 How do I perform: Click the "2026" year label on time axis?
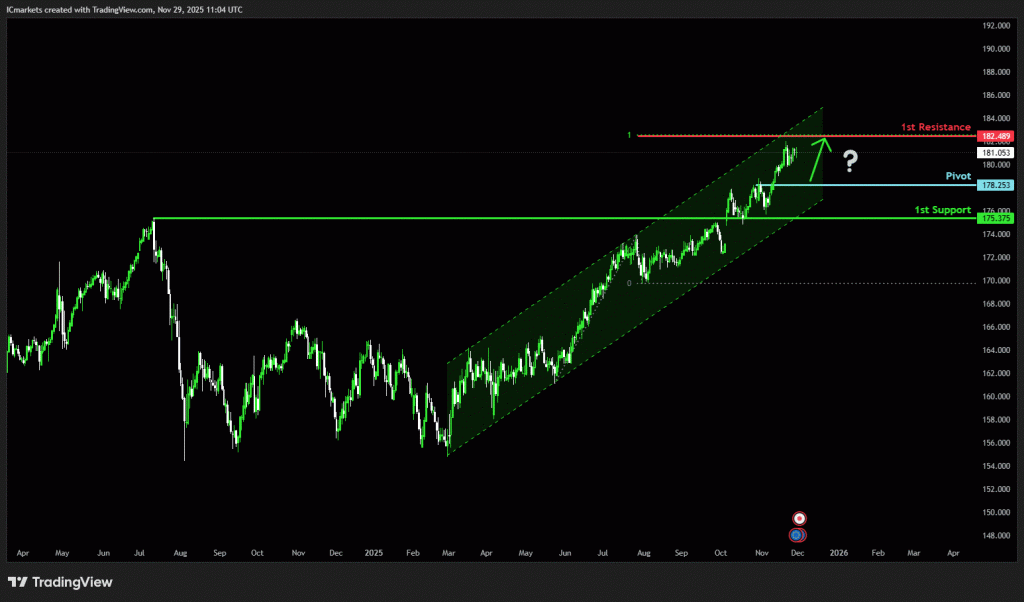(x=838, y=552)
